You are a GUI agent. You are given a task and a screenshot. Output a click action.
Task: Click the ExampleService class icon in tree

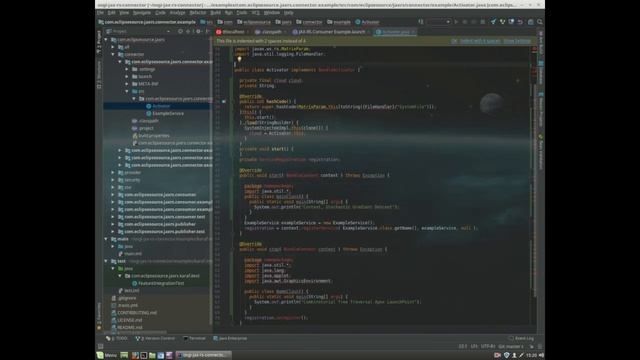(x=149, y=113)
